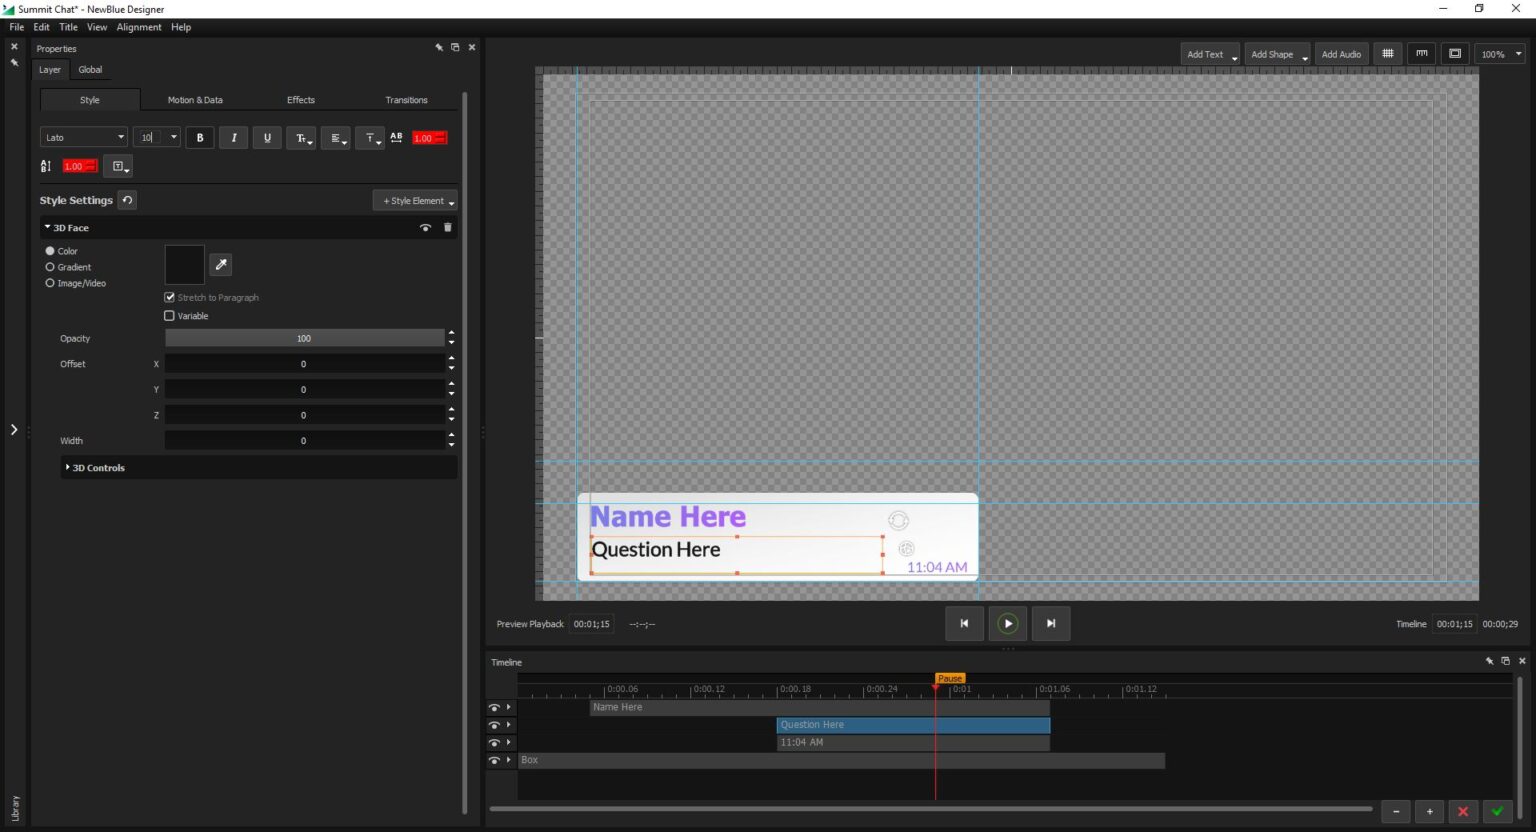Open the Alignment menu

138,27
